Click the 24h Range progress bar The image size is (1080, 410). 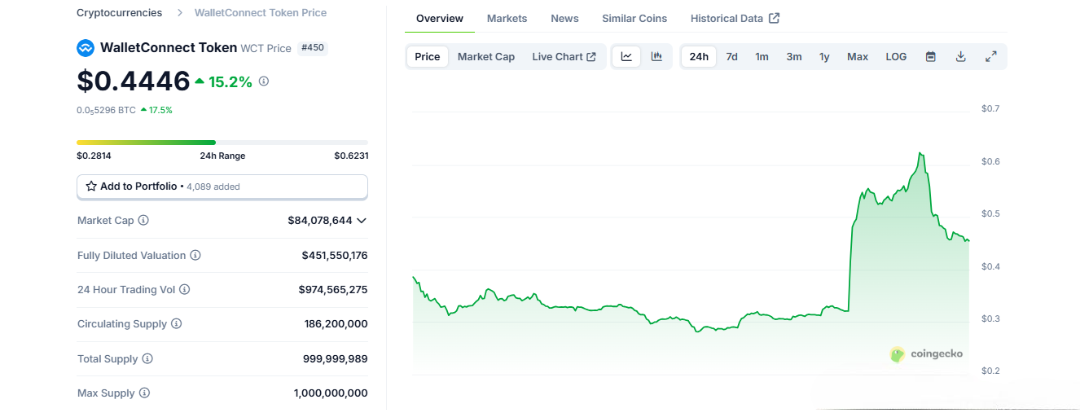(222, 143)
